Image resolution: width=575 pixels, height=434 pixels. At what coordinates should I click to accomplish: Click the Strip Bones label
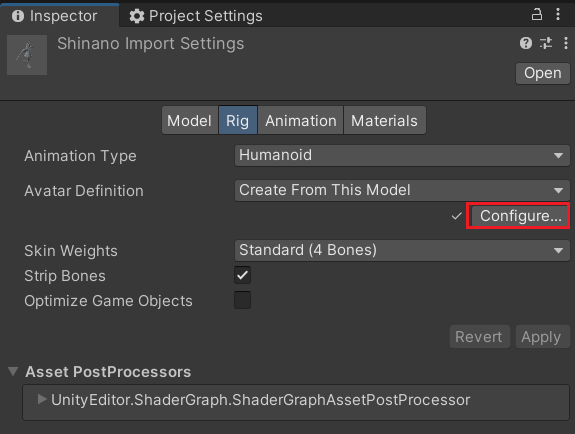65,276
